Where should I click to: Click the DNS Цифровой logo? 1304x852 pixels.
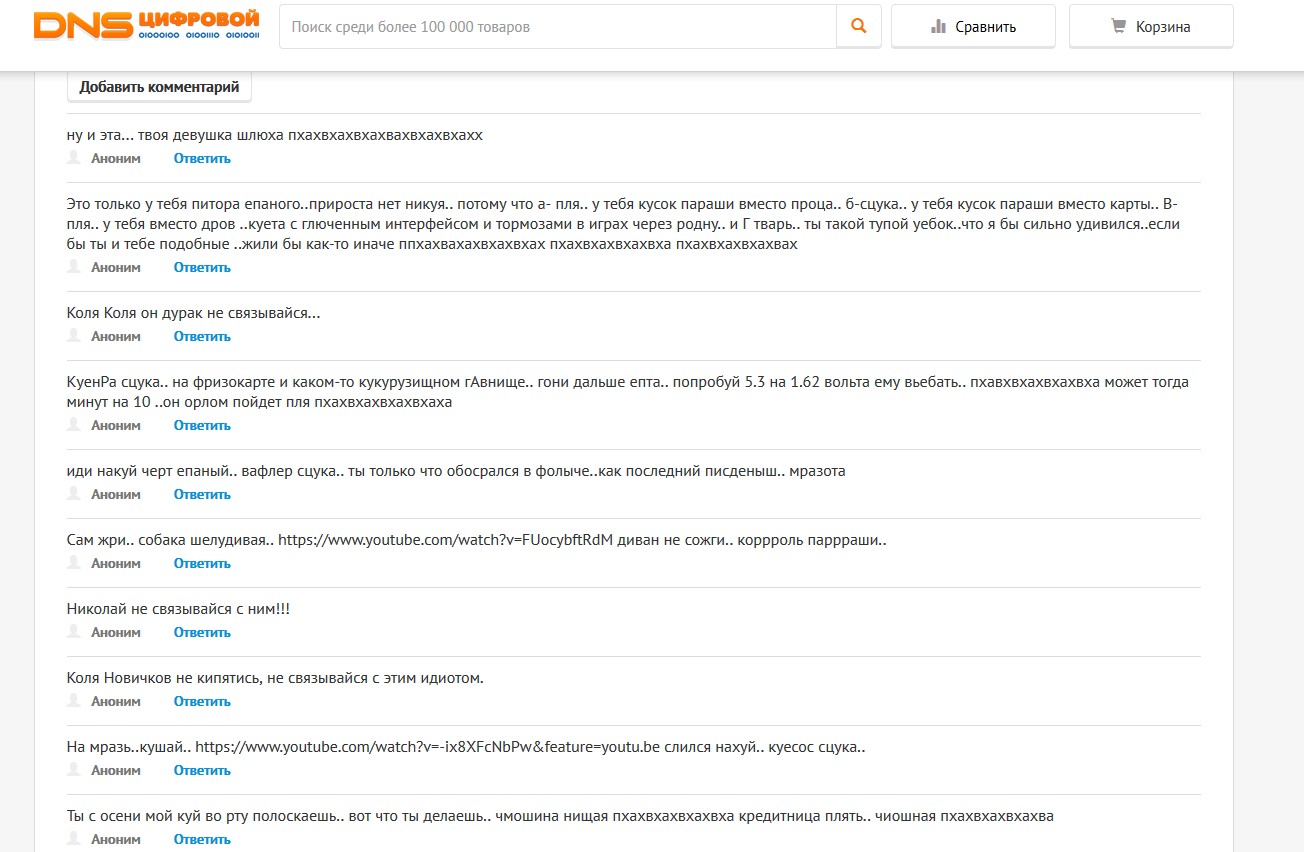coord(146,26)
